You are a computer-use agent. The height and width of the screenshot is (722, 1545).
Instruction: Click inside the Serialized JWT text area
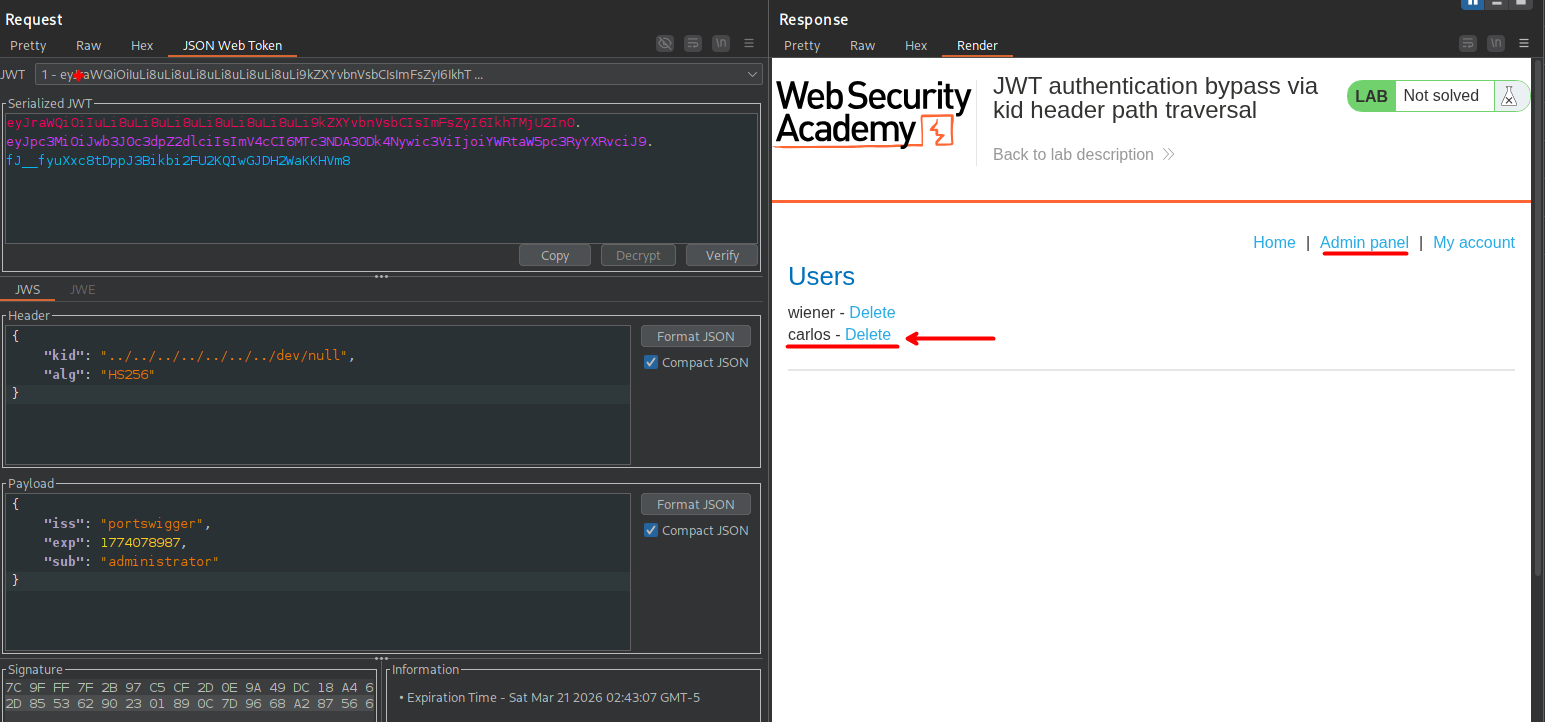pos(380,200)
